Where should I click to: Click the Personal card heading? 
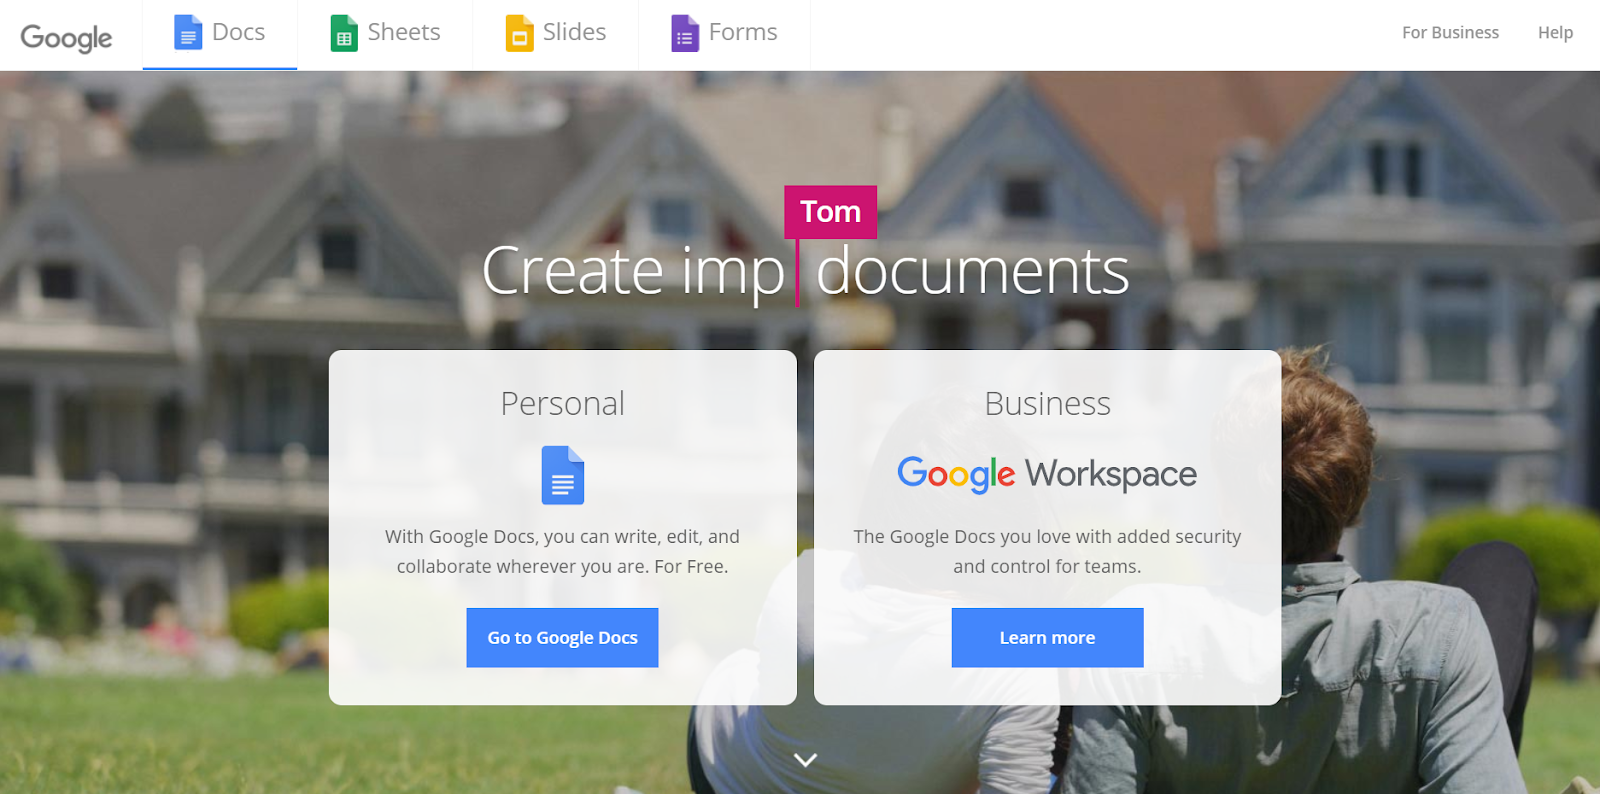tap(562, 404)
